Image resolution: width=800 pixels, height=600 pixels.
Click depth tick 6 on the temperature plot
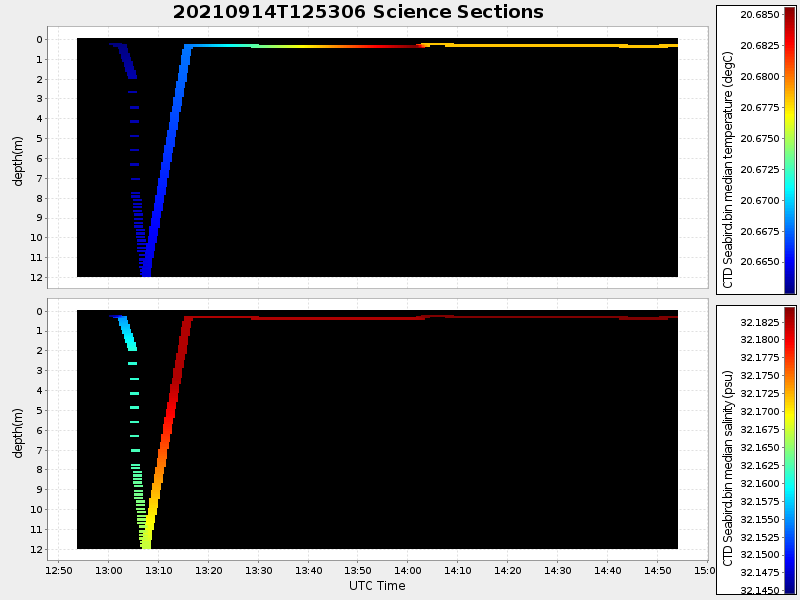coord(39,159)
